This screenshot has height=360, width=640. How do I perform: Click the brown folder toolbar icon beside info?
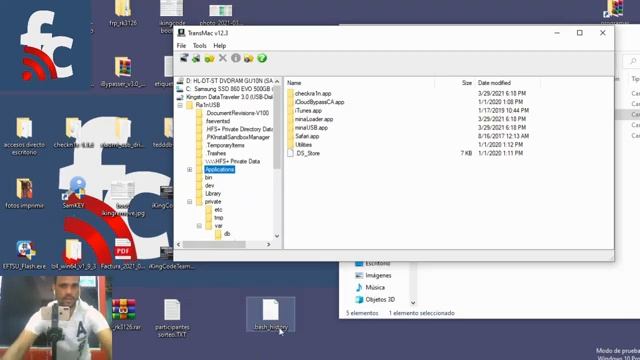pos(249,58)
